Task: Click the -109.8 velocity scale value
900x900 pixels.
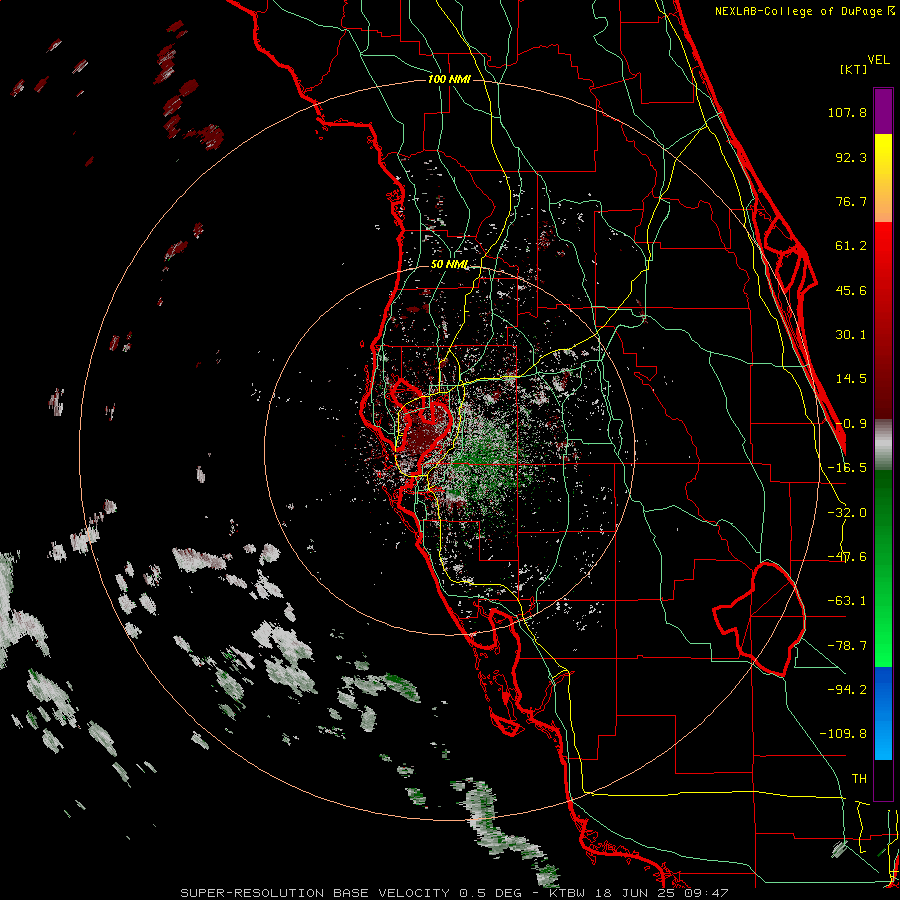Action: (843, 734)
